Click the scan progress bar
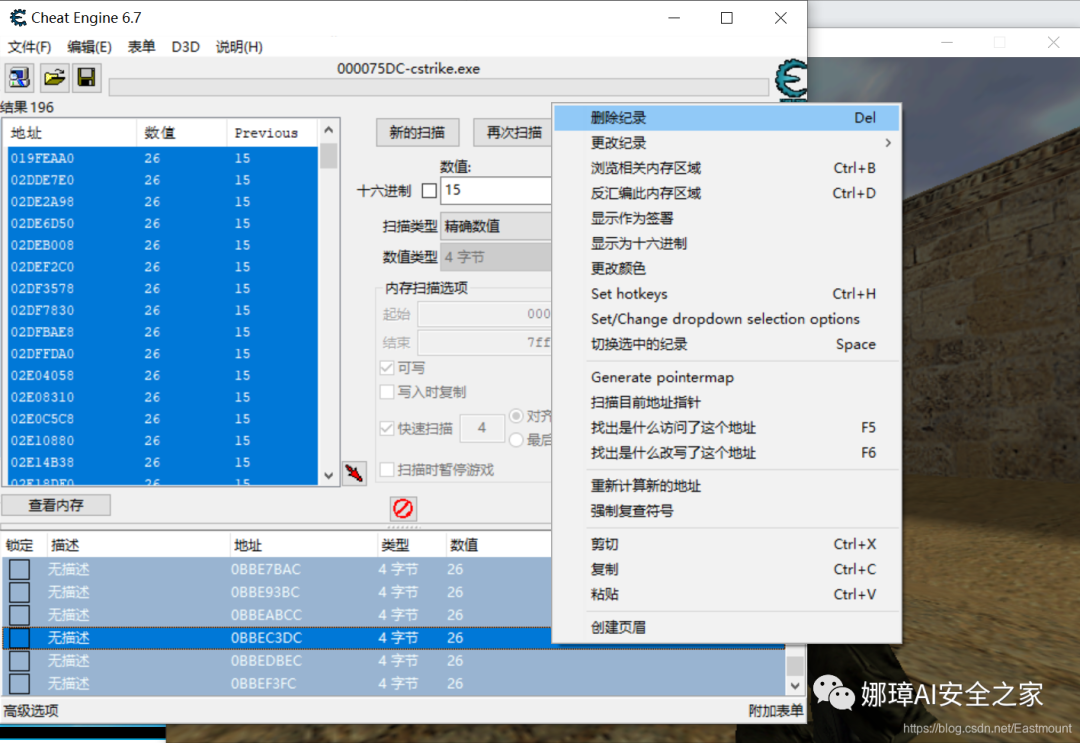This screenshot has height=743, width=1080. (439, 87)
